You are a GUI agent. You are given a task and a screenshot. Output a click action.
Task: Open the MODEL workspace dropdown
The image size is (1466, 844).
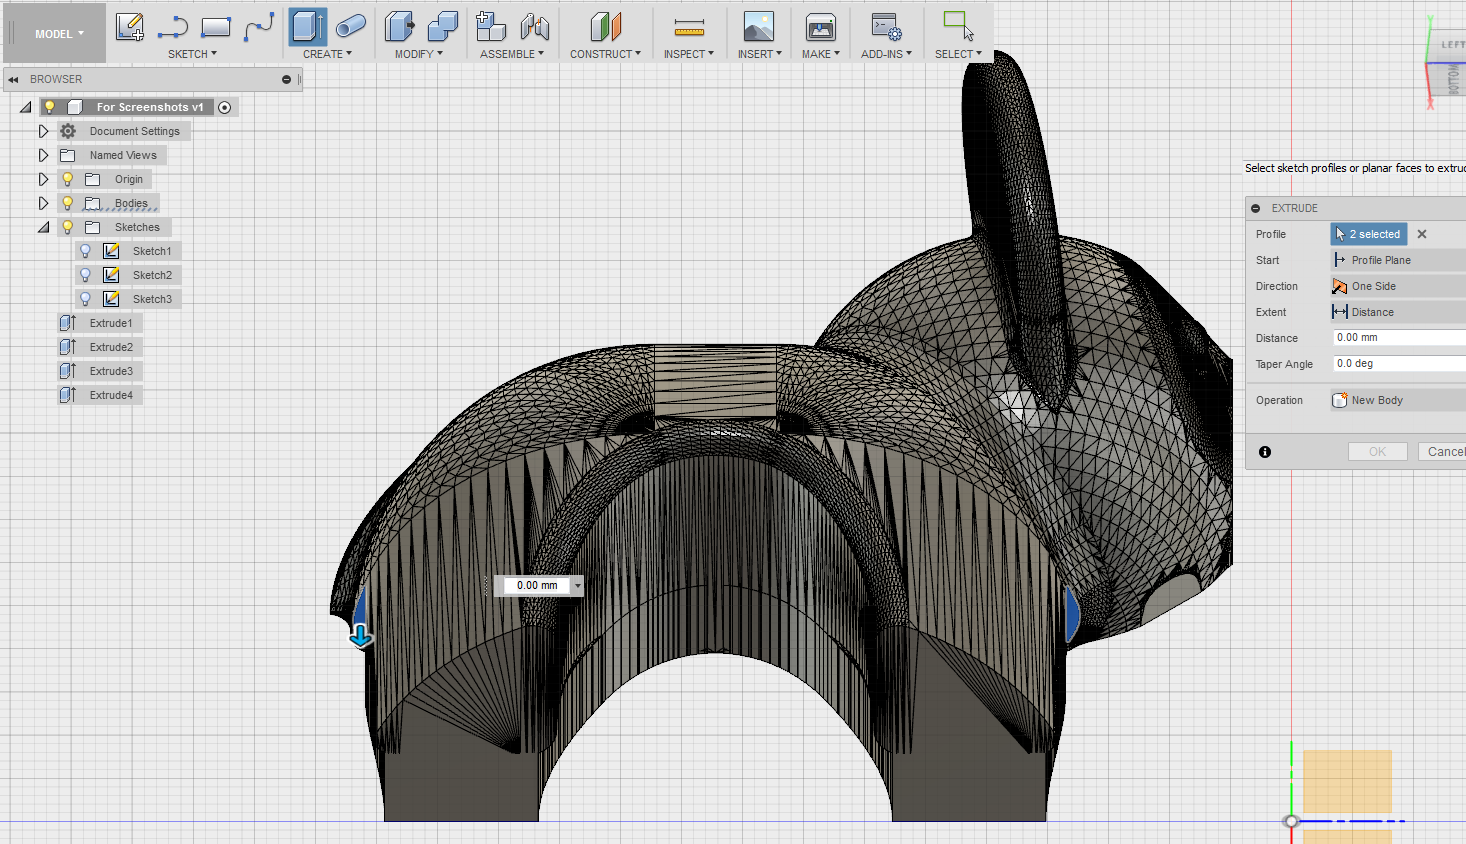coord(59,34)
